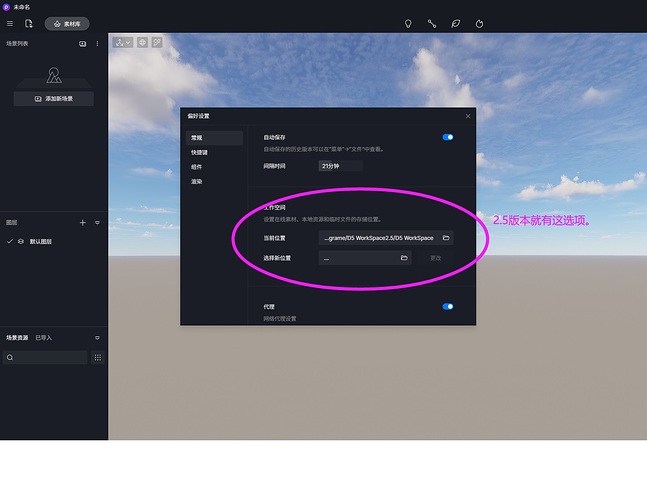This screenshot has height=500, width=647.
Task: Browse folder for 选择新位置
Action: [x=404, y=258]
